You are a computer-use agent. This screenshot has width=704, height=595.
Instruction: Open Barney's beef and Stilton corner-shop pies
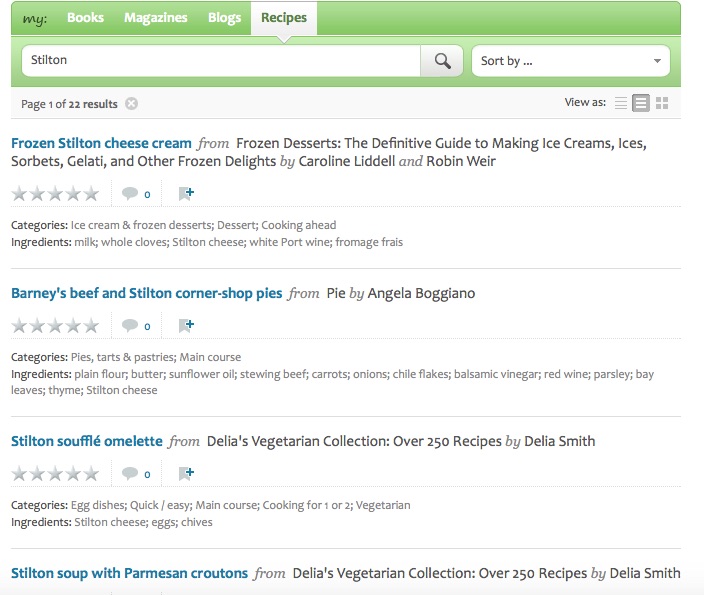pyautogui.click(x=146, y=293)
